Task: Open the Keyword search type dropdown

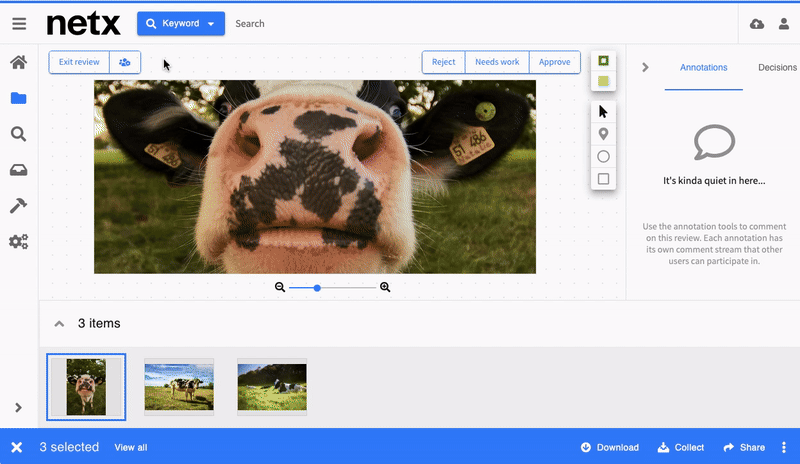Action: click(181, 24)
